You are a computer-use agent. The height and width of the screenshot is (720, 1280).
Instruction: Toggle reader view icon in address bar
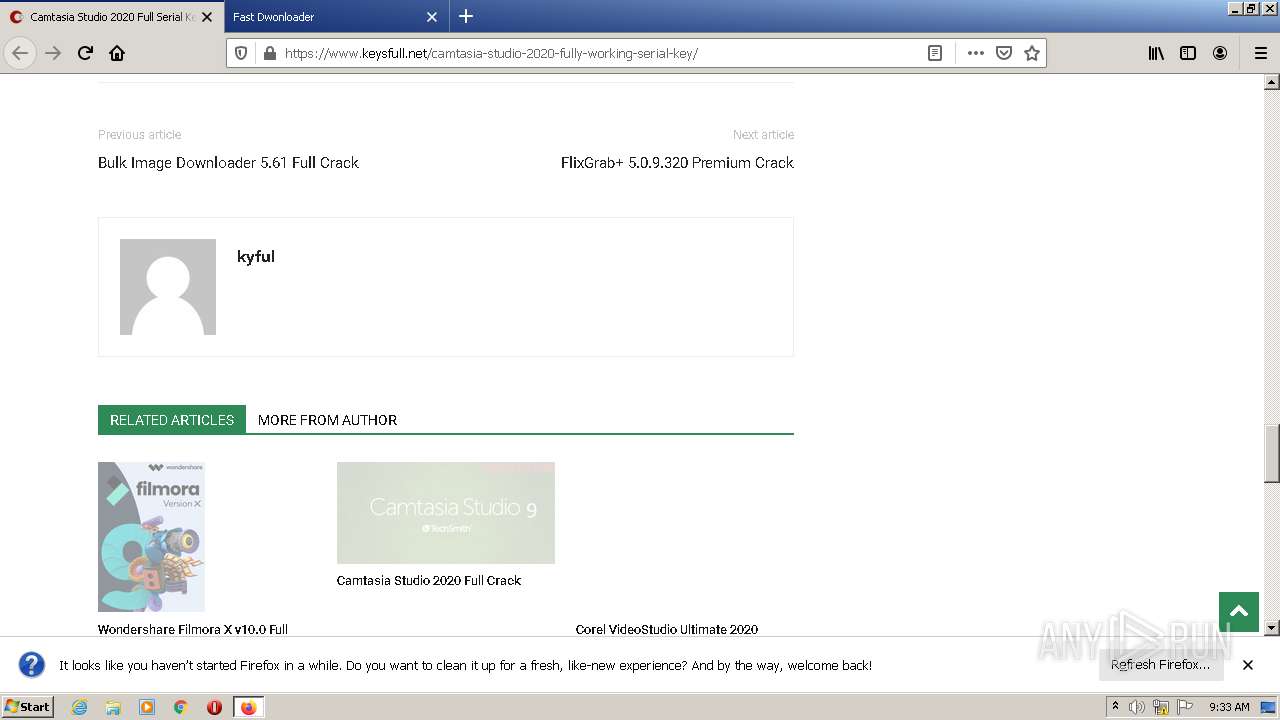click(935, 53)
